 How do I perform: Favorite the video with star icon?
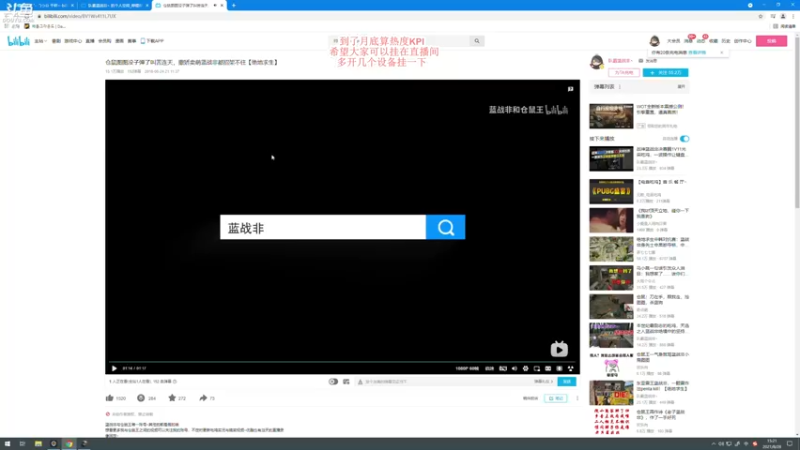(172, 398)
